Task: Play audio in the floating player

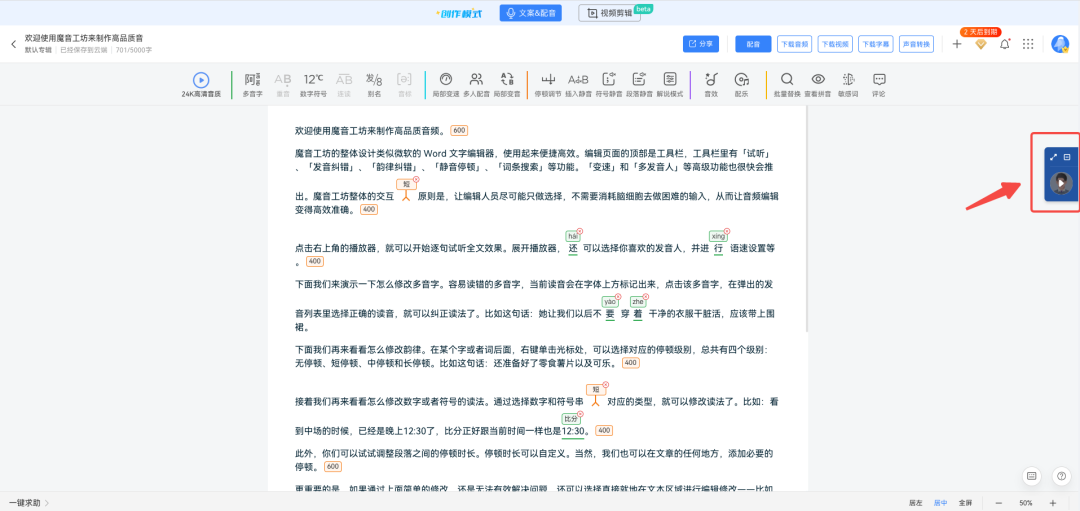Action: coord(1061,183)
